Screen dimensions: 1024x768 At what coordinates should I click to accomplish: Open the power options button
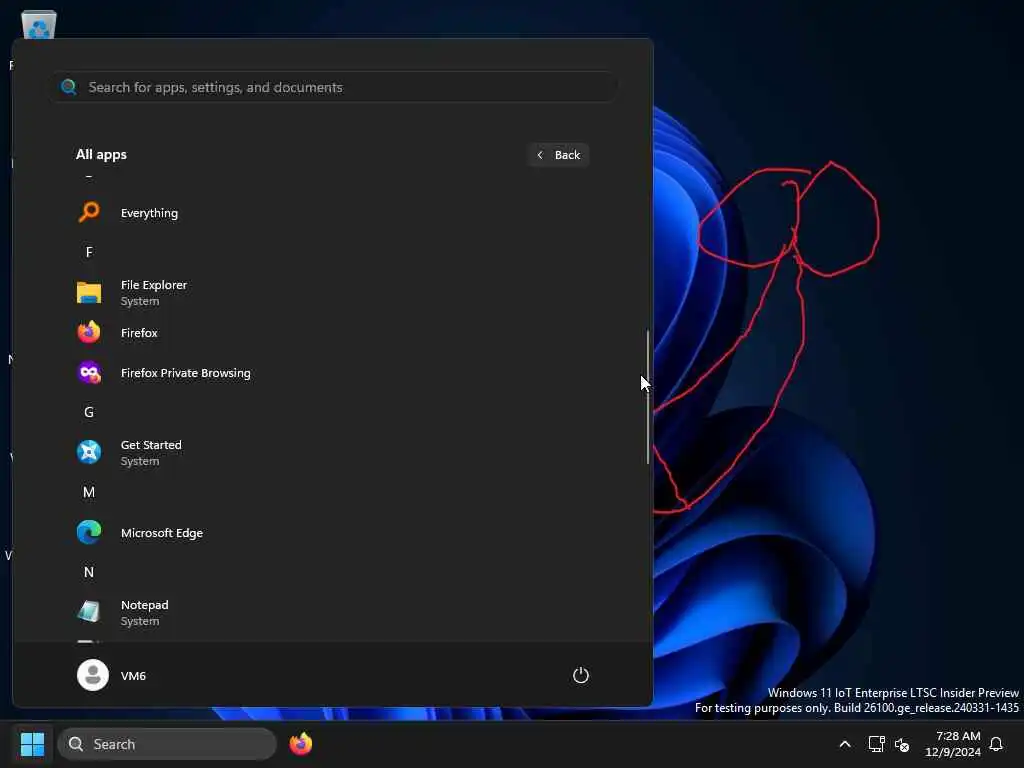(581, 675)
